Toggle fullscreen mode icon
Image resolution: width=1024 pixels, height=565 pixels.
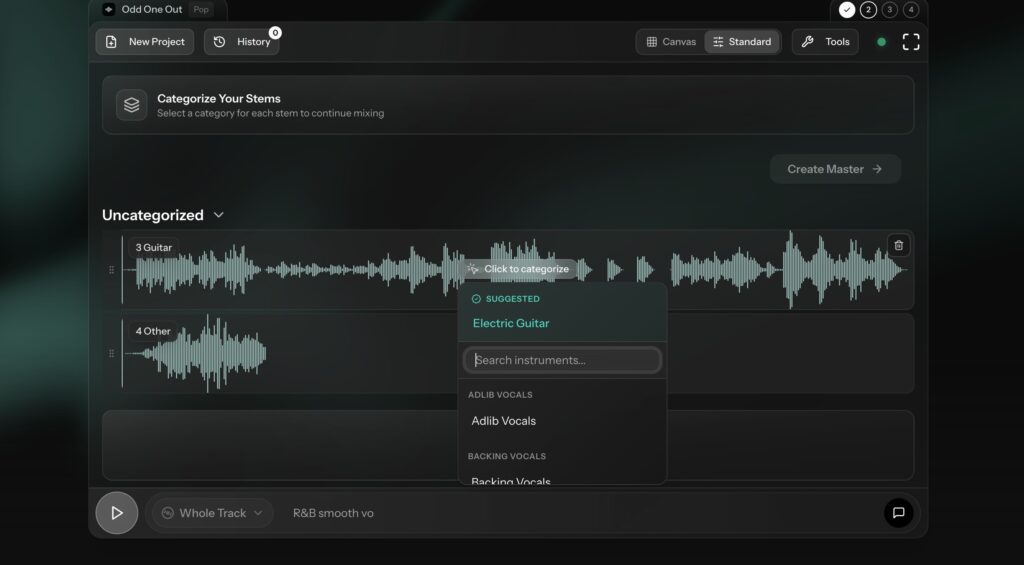911,42
